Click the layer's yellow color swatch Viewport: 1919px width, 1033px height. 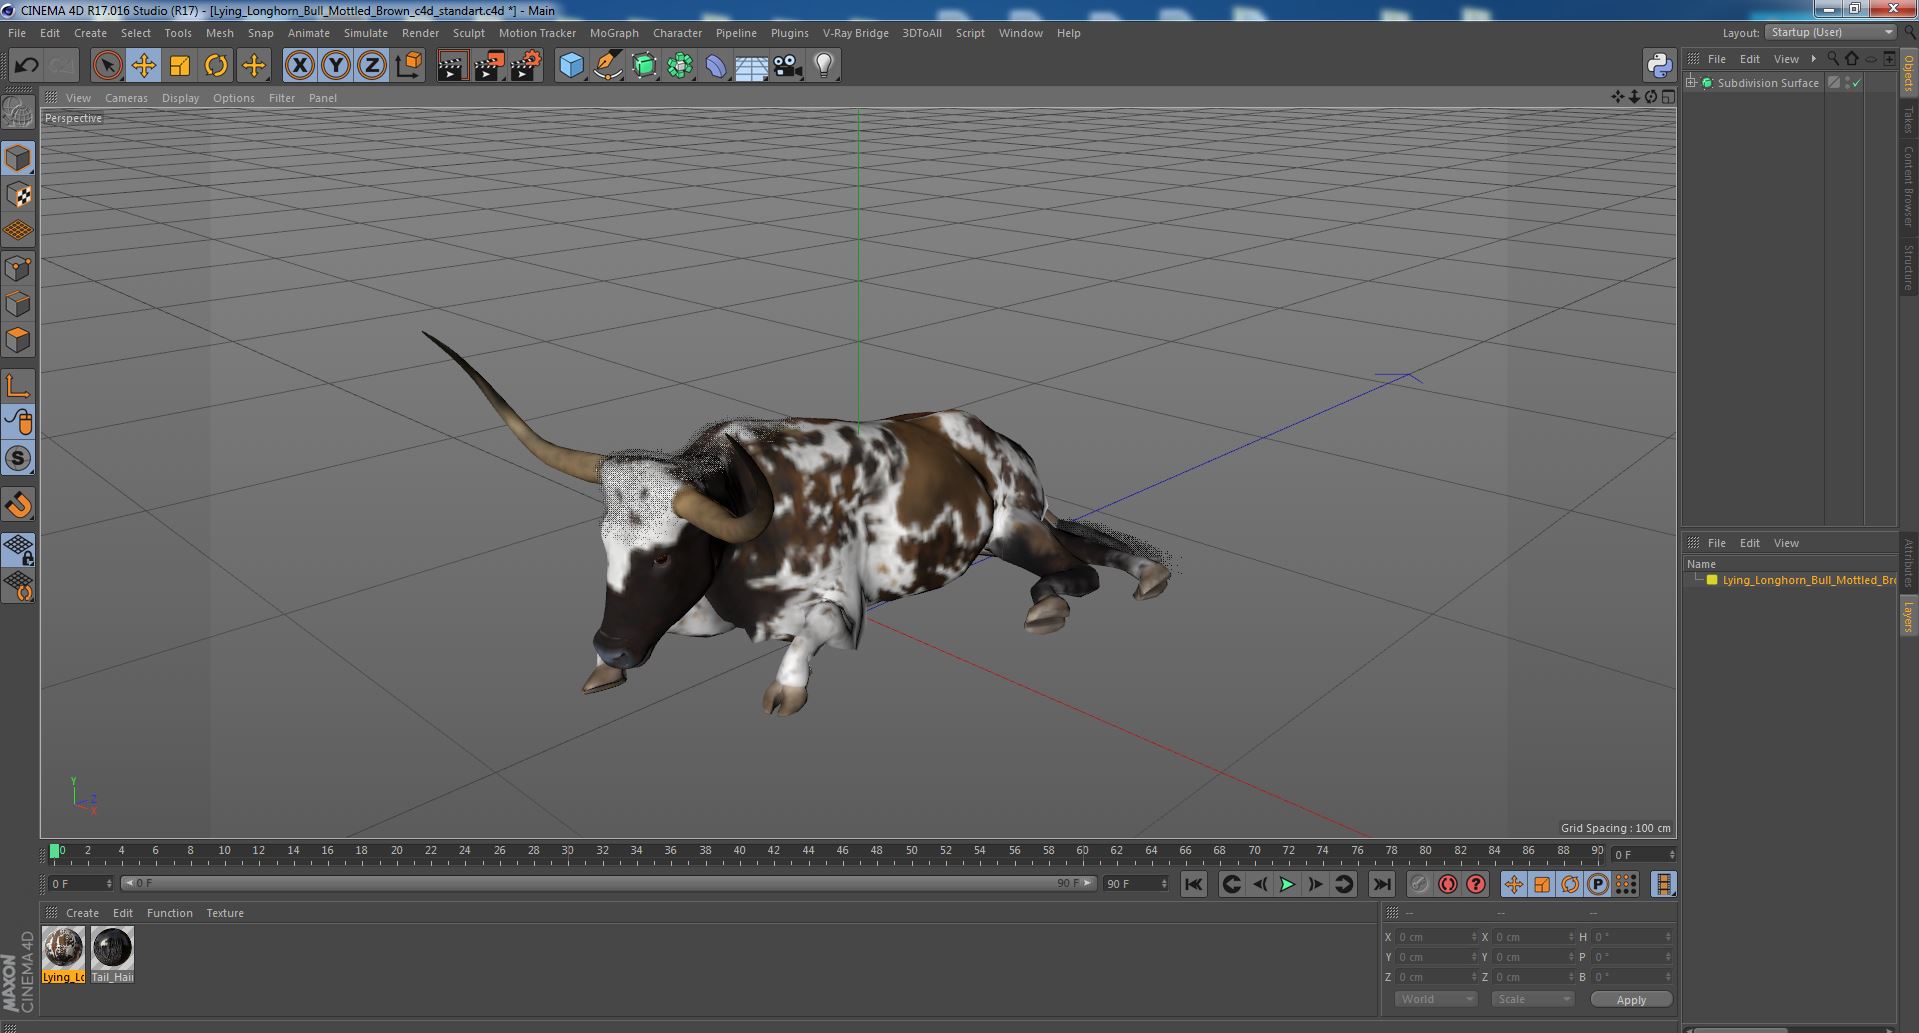click(x=1712, y=580)
